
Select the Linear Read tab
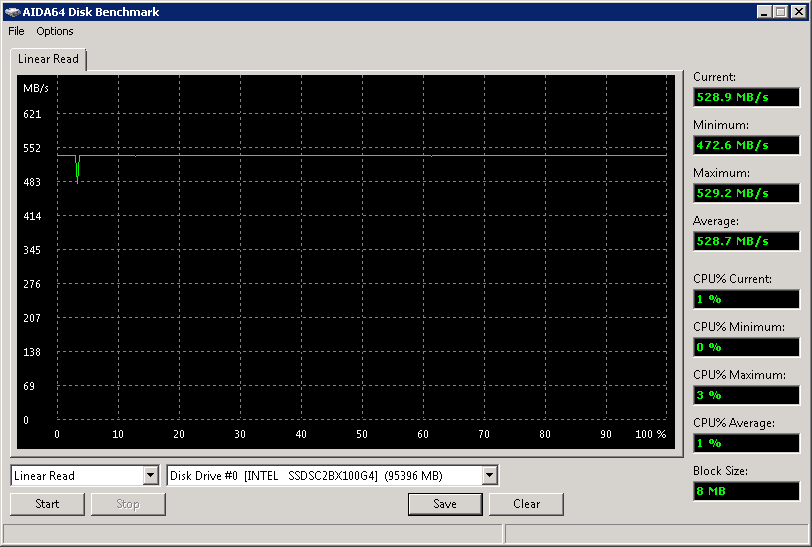point(48,59)
